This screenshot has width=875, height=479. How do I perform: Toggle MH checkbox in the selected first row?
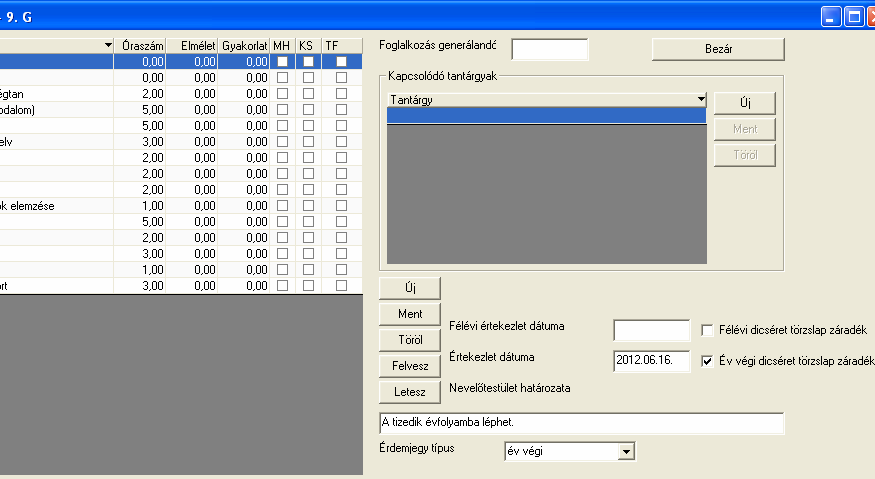[283, 61]
